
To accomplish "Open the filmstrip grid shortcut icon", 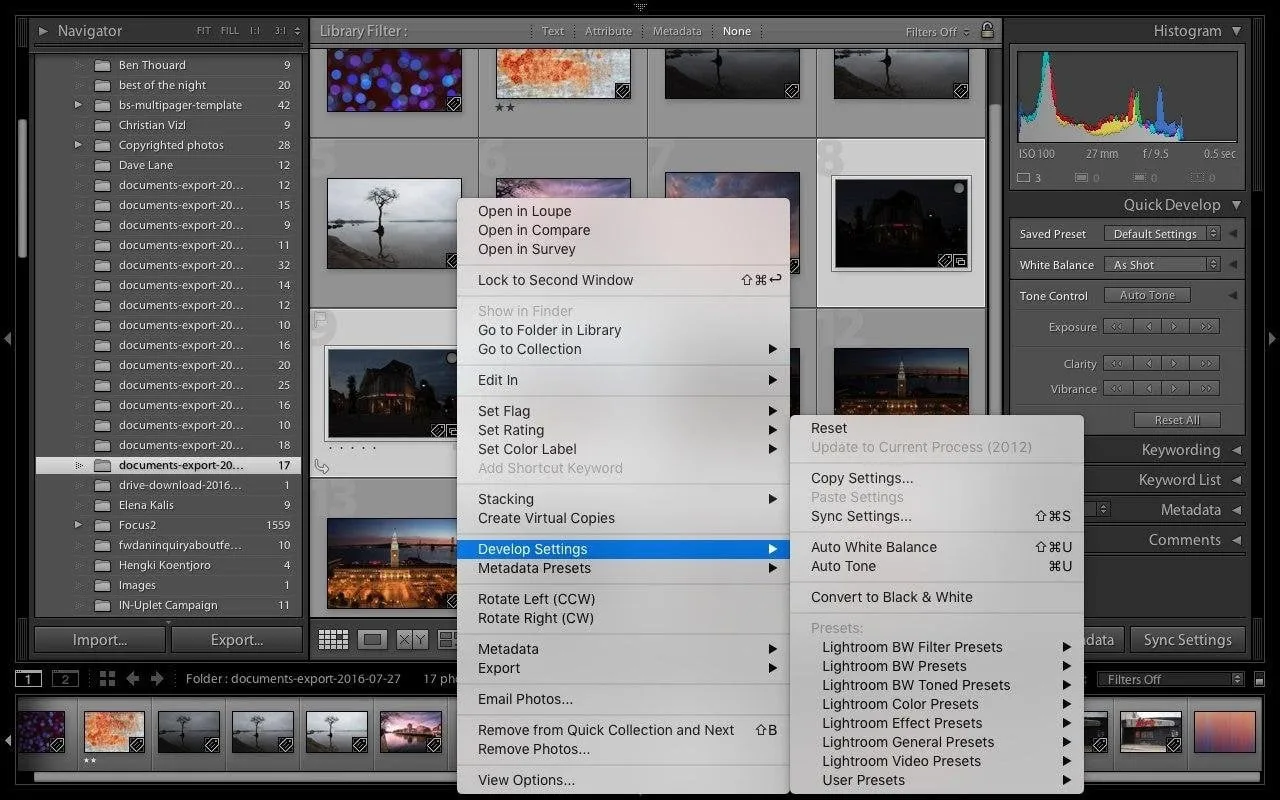I will pos(107,679).
